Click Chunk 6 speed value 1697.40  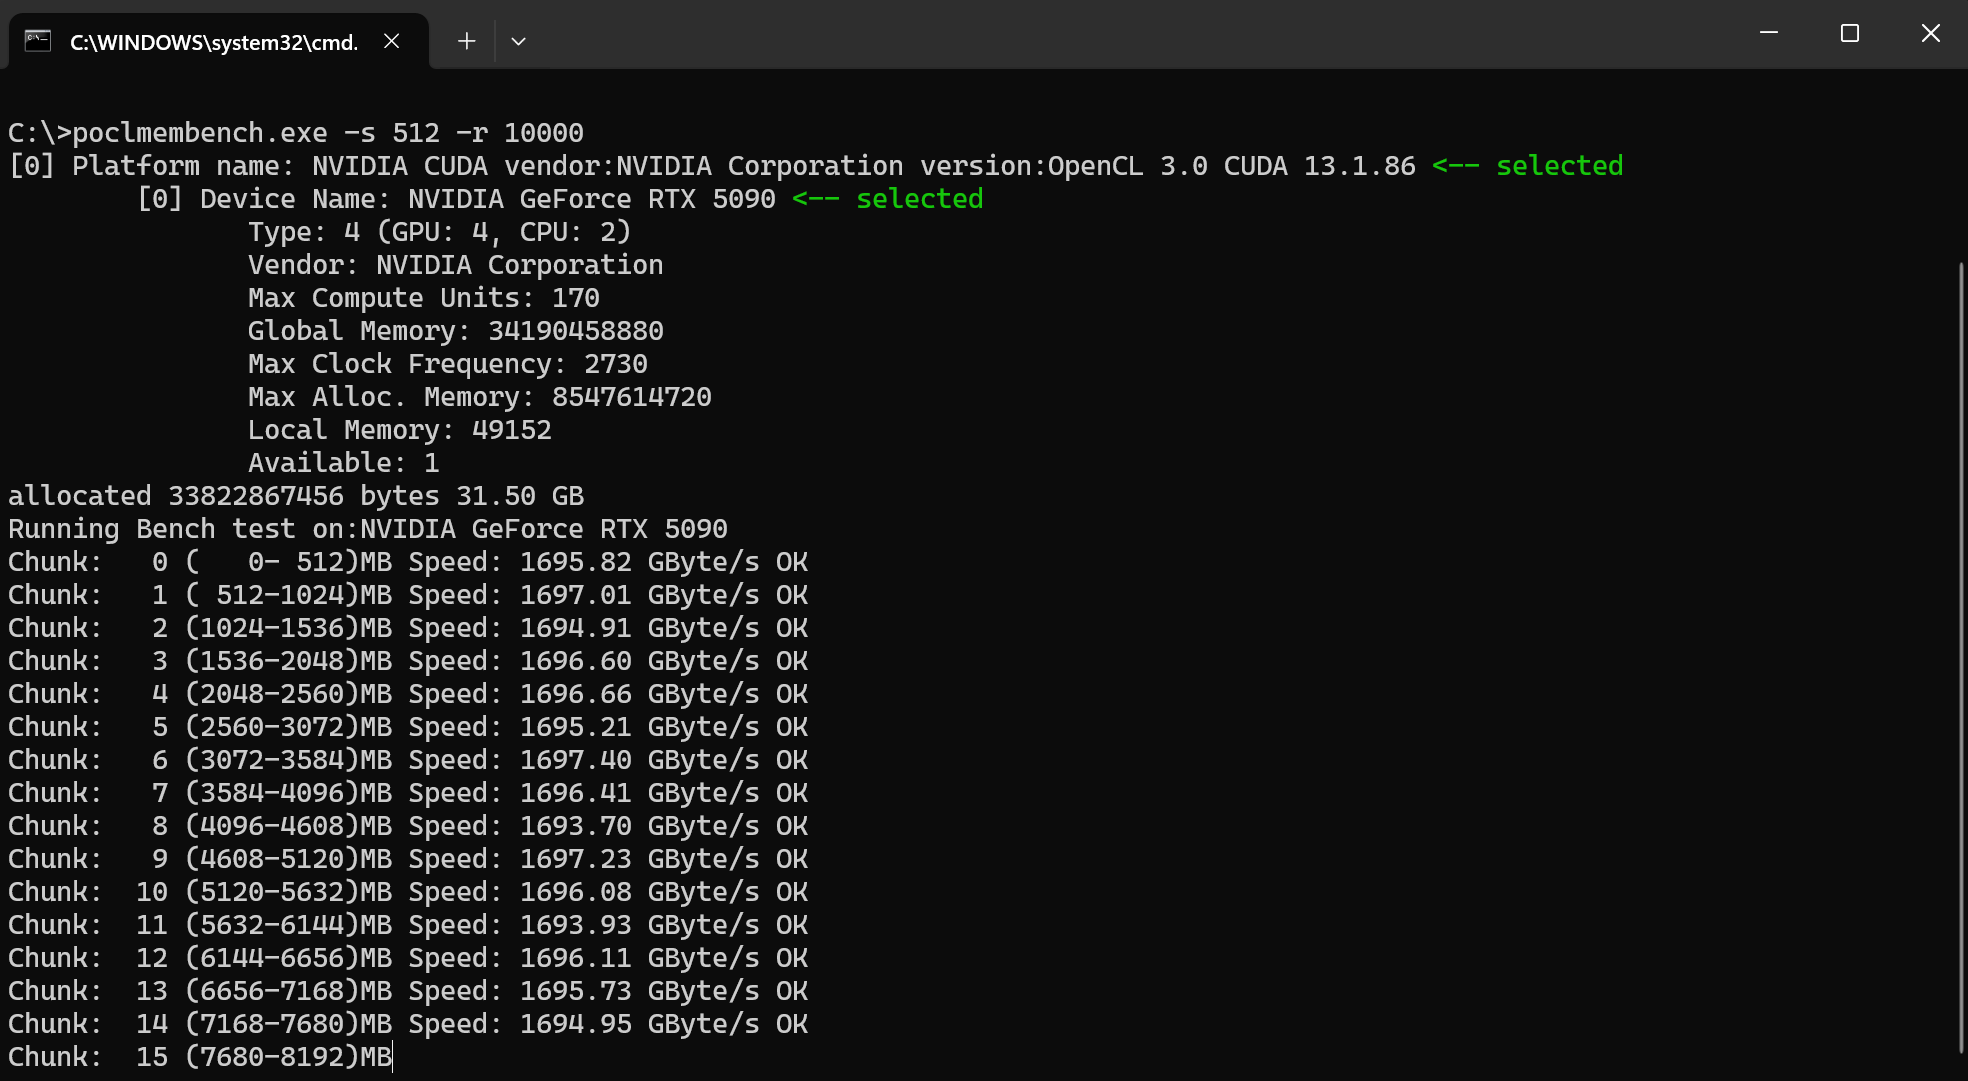(575, 760)
